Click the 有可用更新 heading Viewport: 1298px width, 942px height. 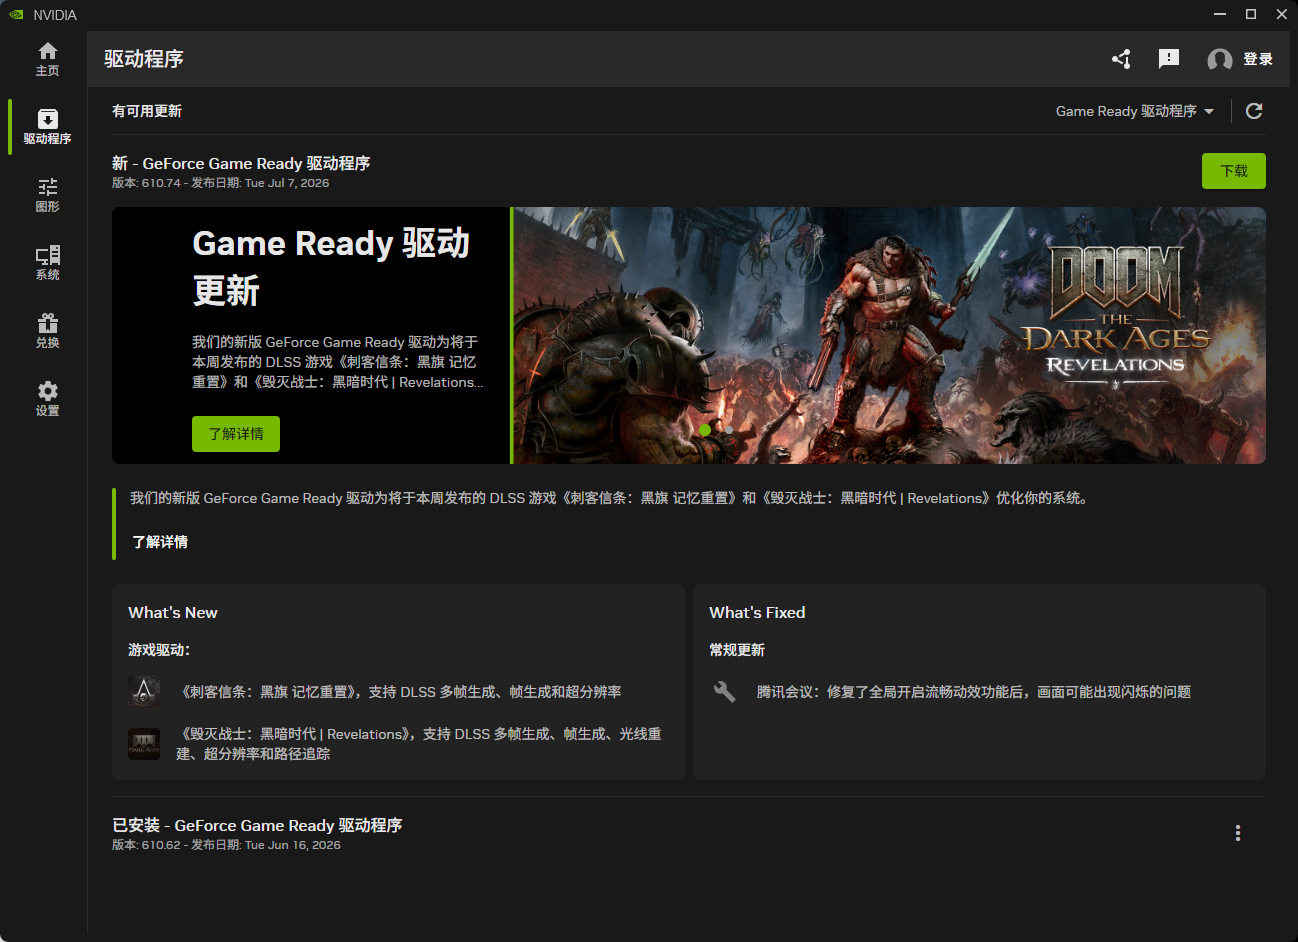[x=147, y=111]
